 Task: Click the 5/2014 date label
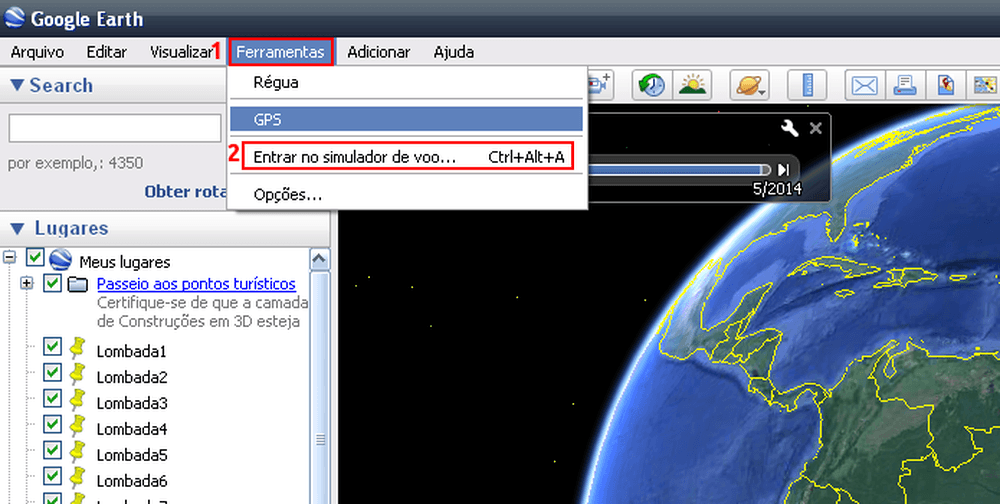(777, 188)
